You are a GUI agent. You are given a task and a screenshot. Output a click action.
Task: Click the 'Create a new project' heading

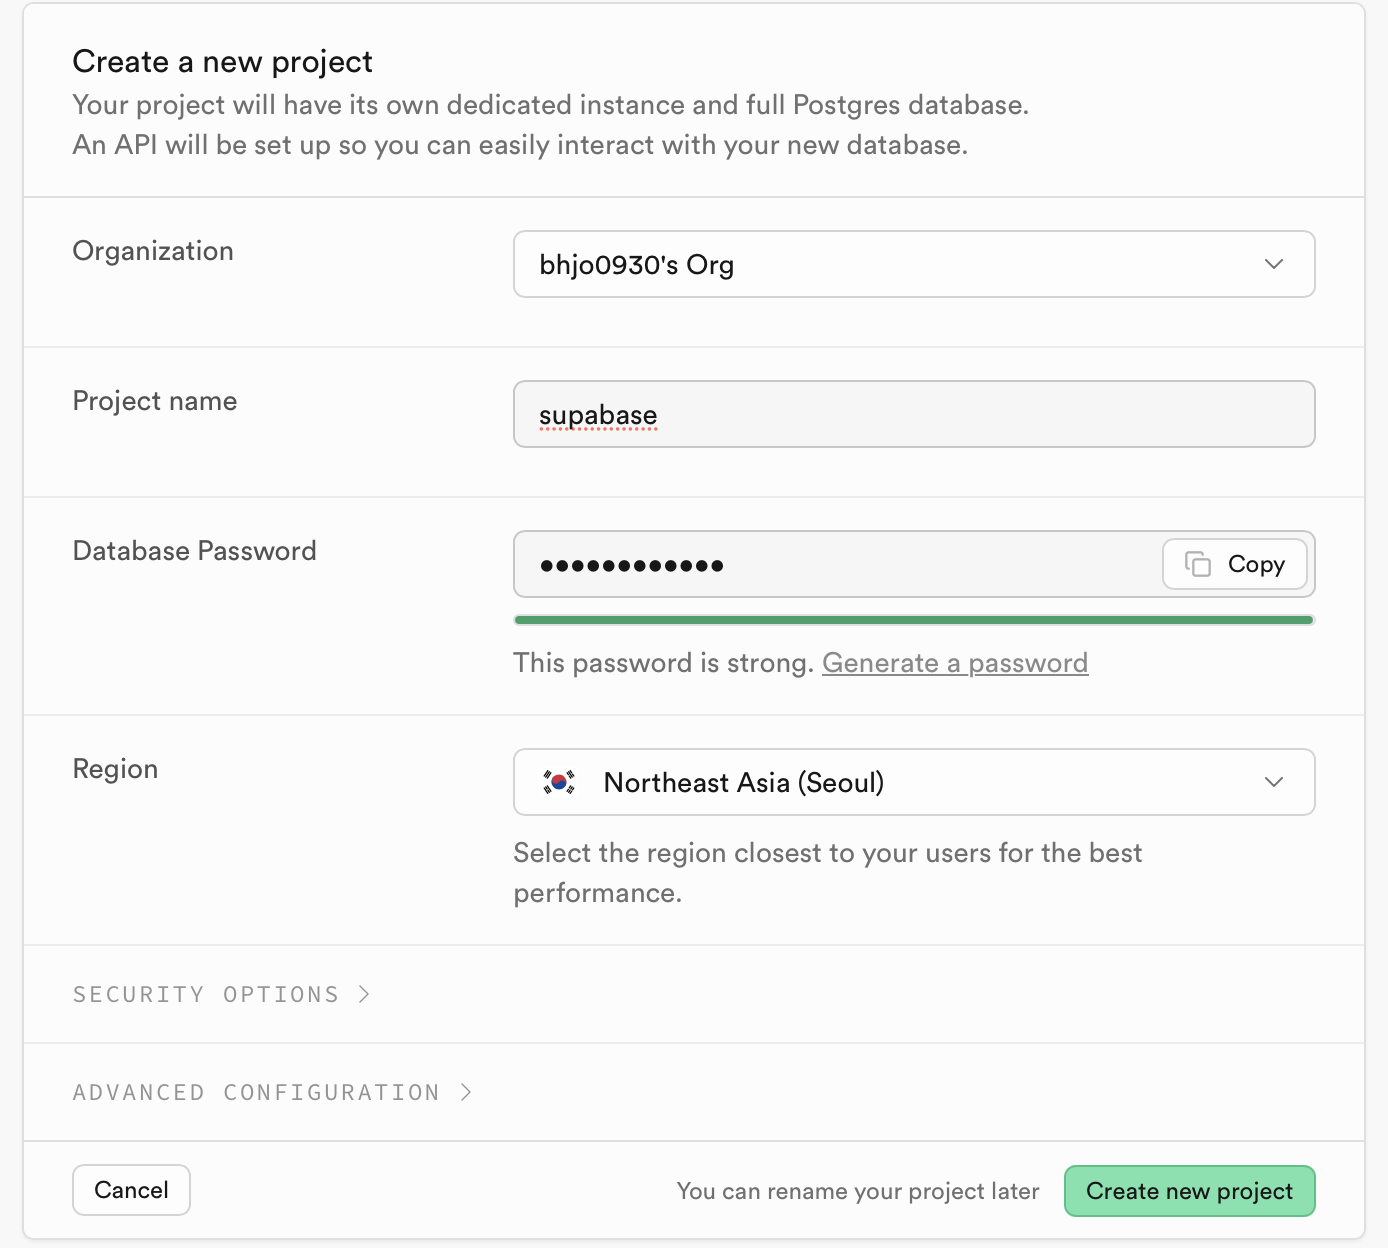pos(222,62)
